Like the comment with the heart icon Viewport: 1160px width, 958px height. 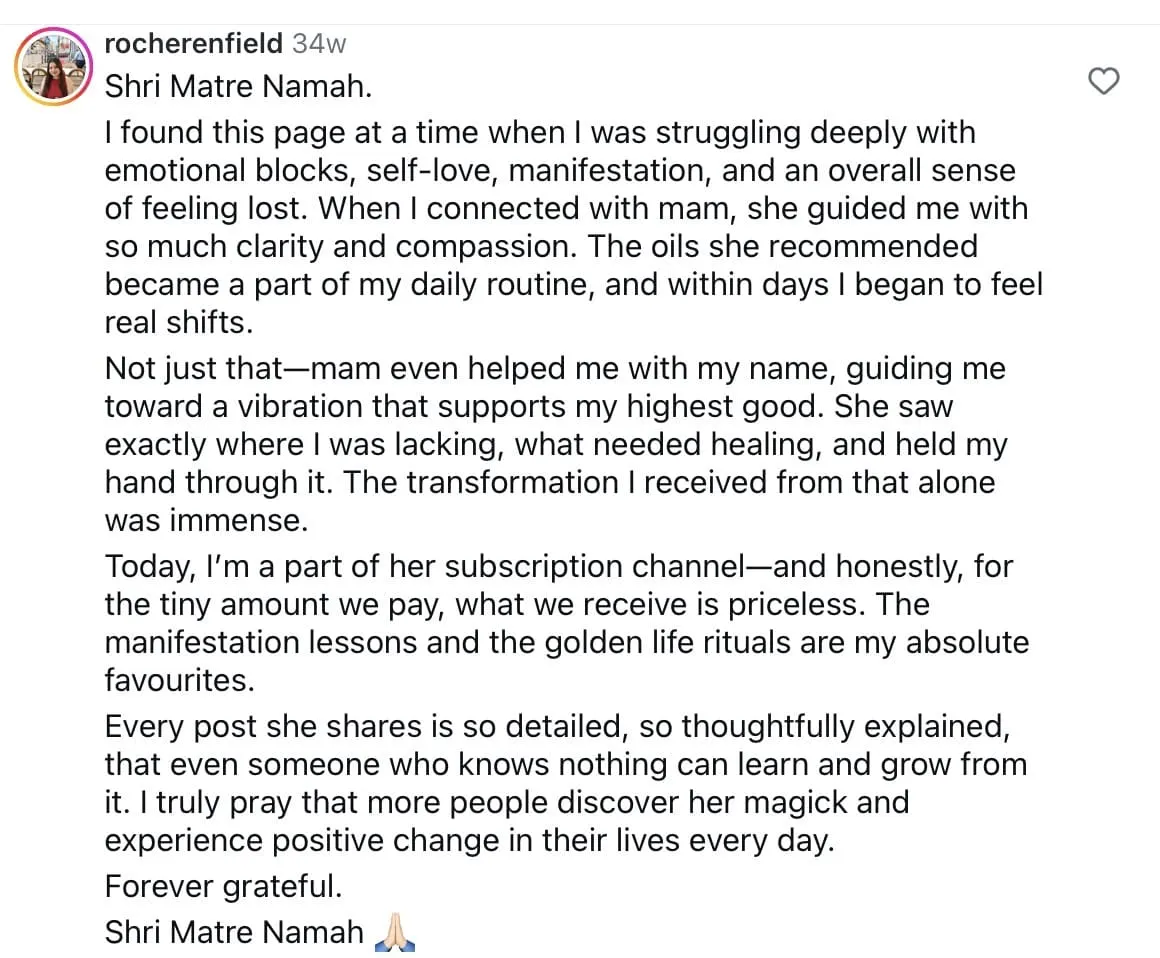click(x=1104, y=81)
